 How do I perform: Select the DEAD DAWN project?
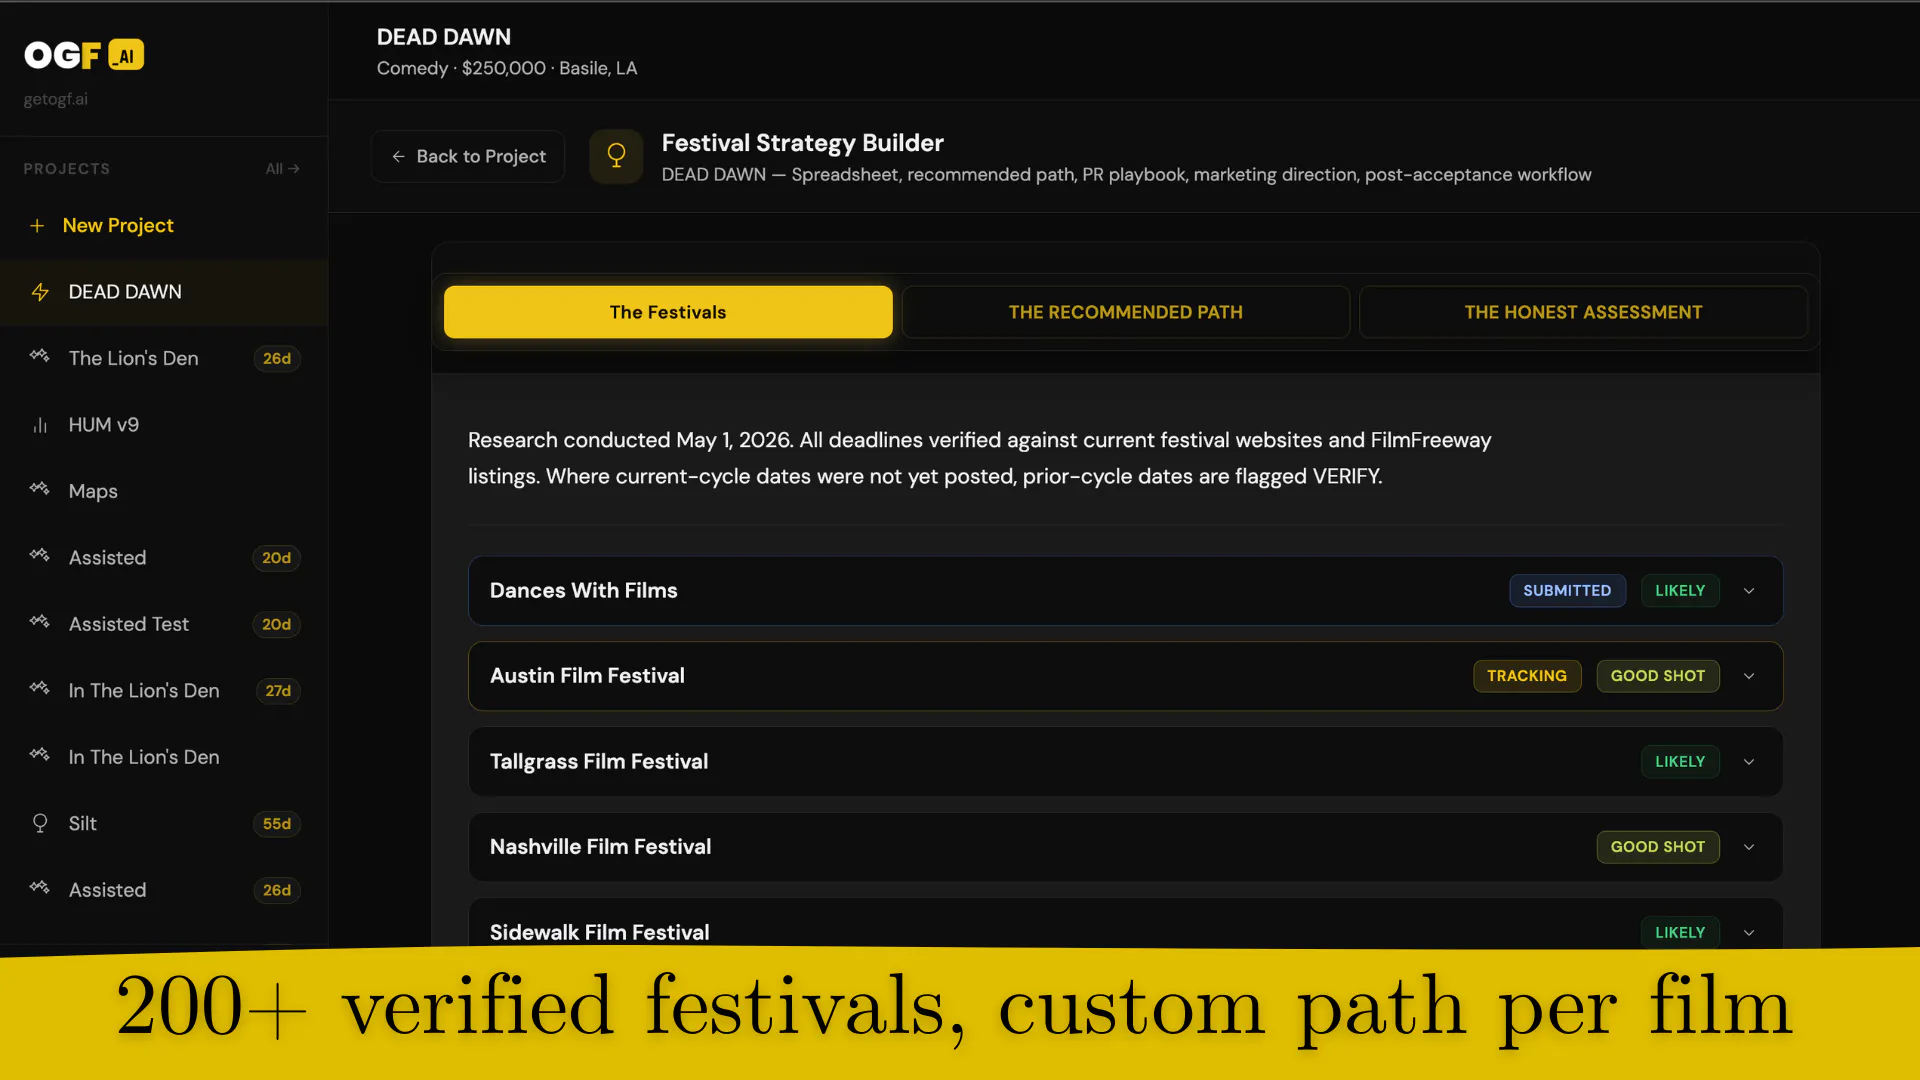(x=164, y=292)
